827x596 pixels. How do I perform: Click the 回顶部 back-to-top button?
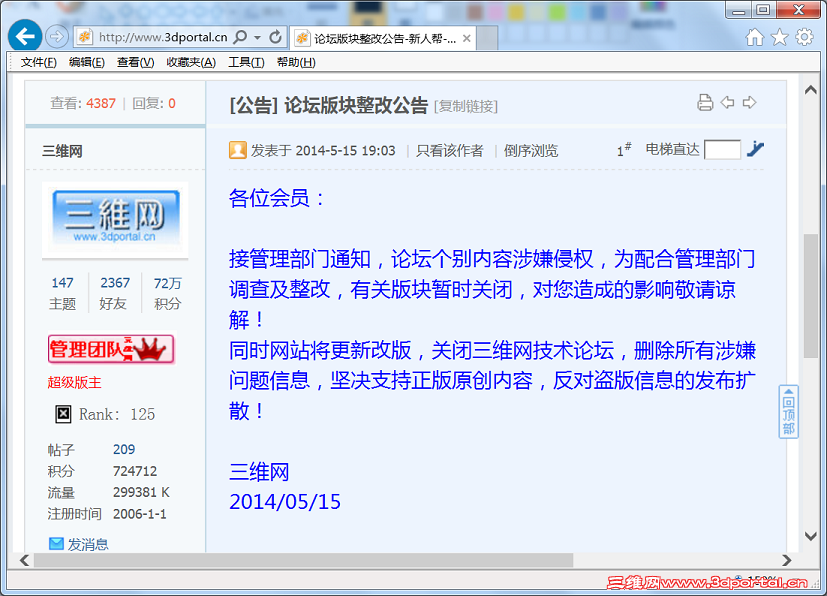coord(789,410)
